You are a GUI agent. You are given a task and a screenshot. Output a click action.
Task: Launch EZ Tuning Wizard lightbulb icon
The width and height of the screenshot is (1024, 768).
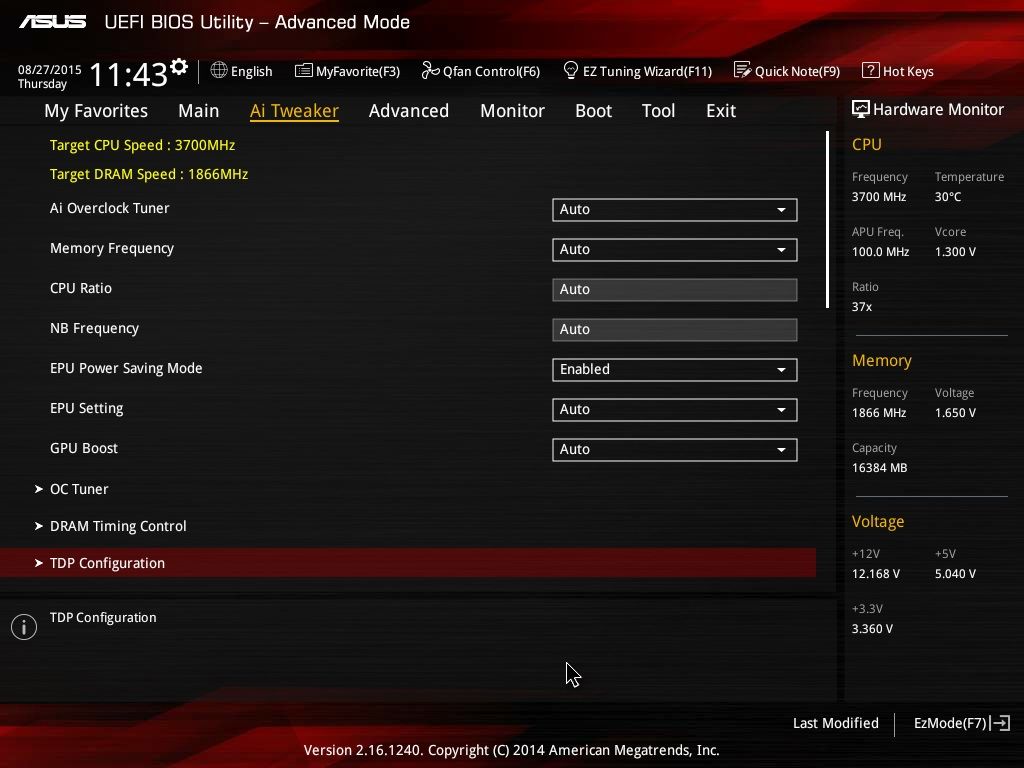tap(570, 70)
